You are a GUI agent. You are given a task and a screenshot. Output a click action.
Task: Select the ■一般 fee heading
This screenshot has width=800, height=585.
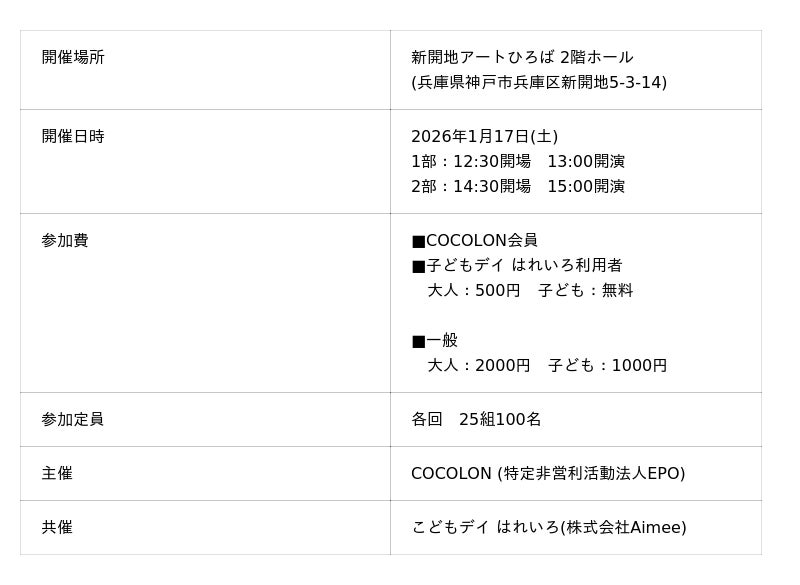(x=434, y=340)
